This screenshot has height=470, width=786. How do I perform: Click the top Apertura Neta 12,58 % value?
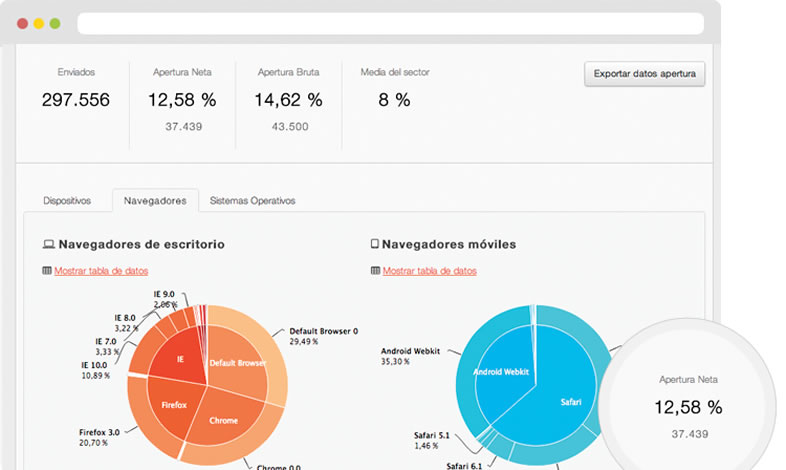tap(182, 100)
